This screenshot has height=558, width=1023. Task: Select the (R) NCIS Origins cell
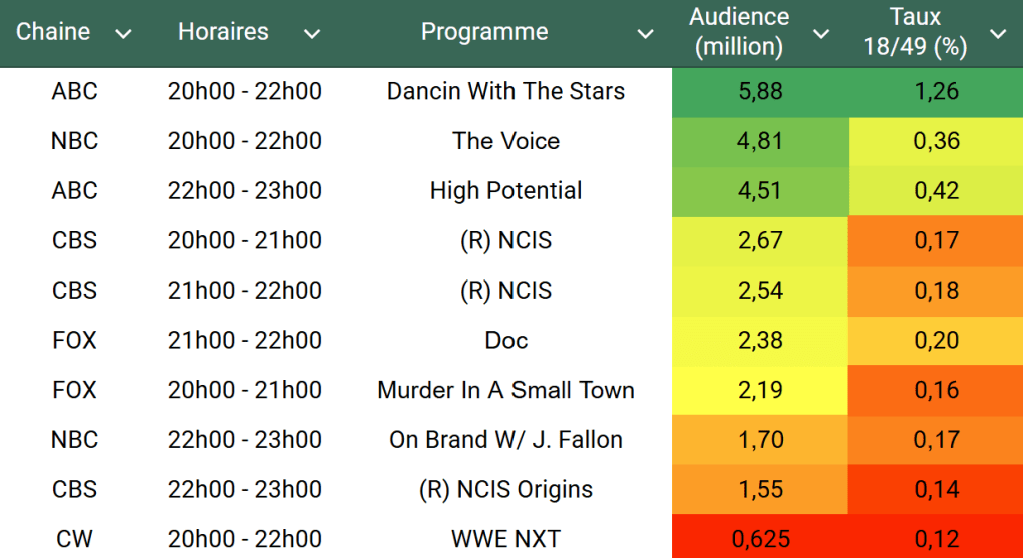pyautogui.click(x=505, y=489)
